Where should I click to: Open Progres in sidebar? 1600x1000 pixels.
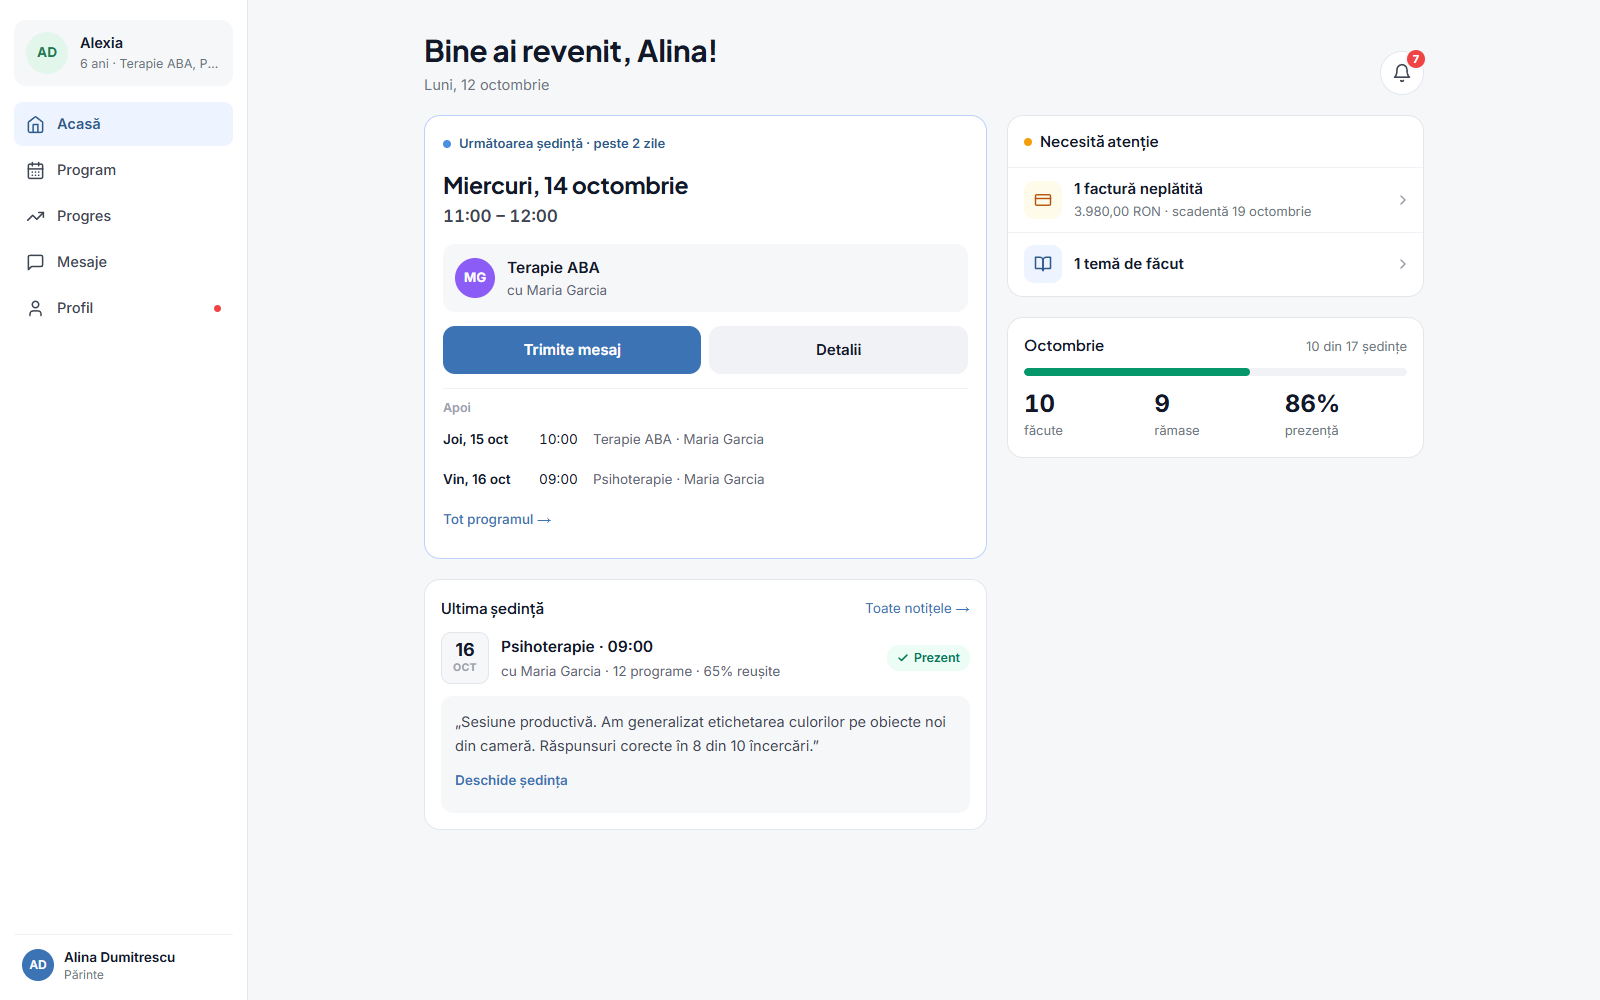pyautogui.click(x=124, y=216)
